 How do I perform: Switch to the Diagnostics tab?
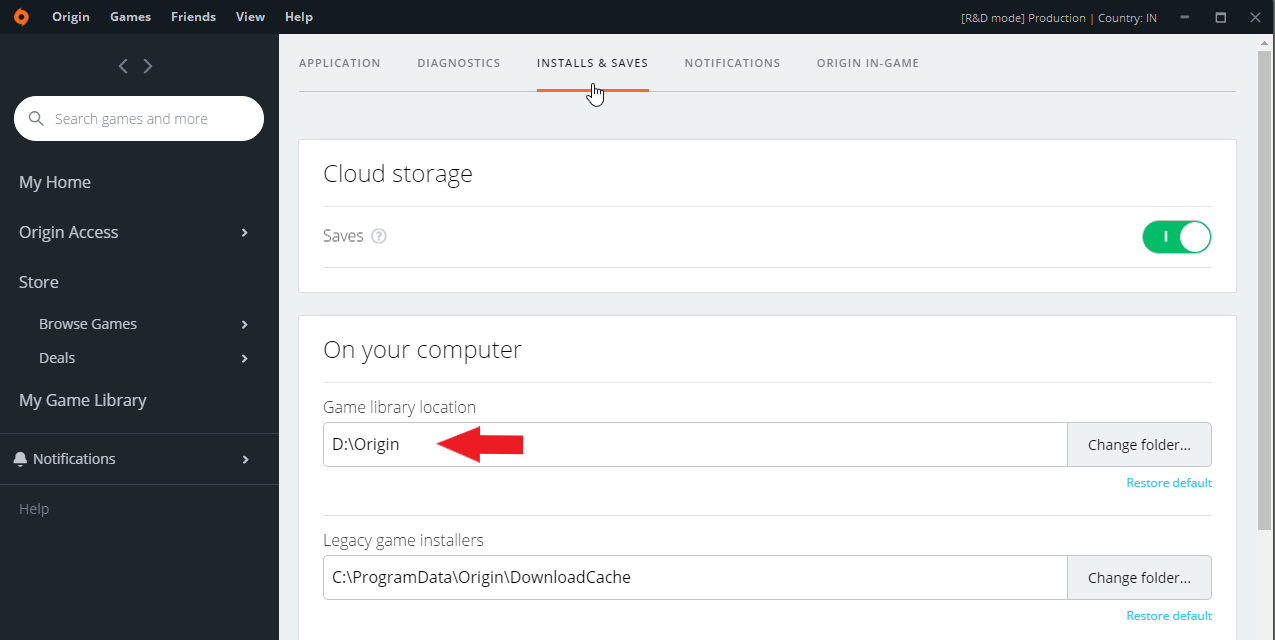point(458,63)
